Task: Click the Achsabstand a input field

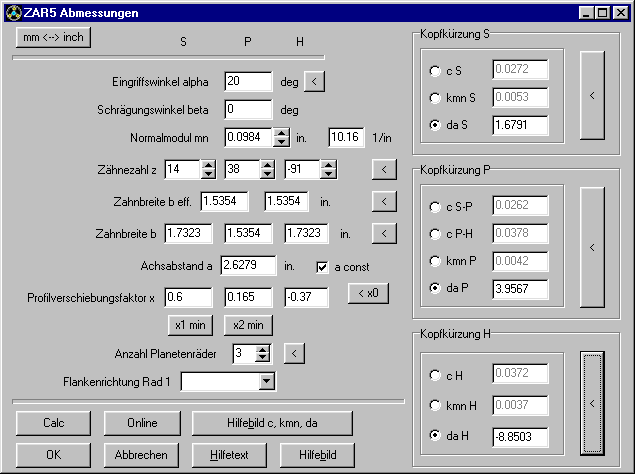Action: [246, 266]
